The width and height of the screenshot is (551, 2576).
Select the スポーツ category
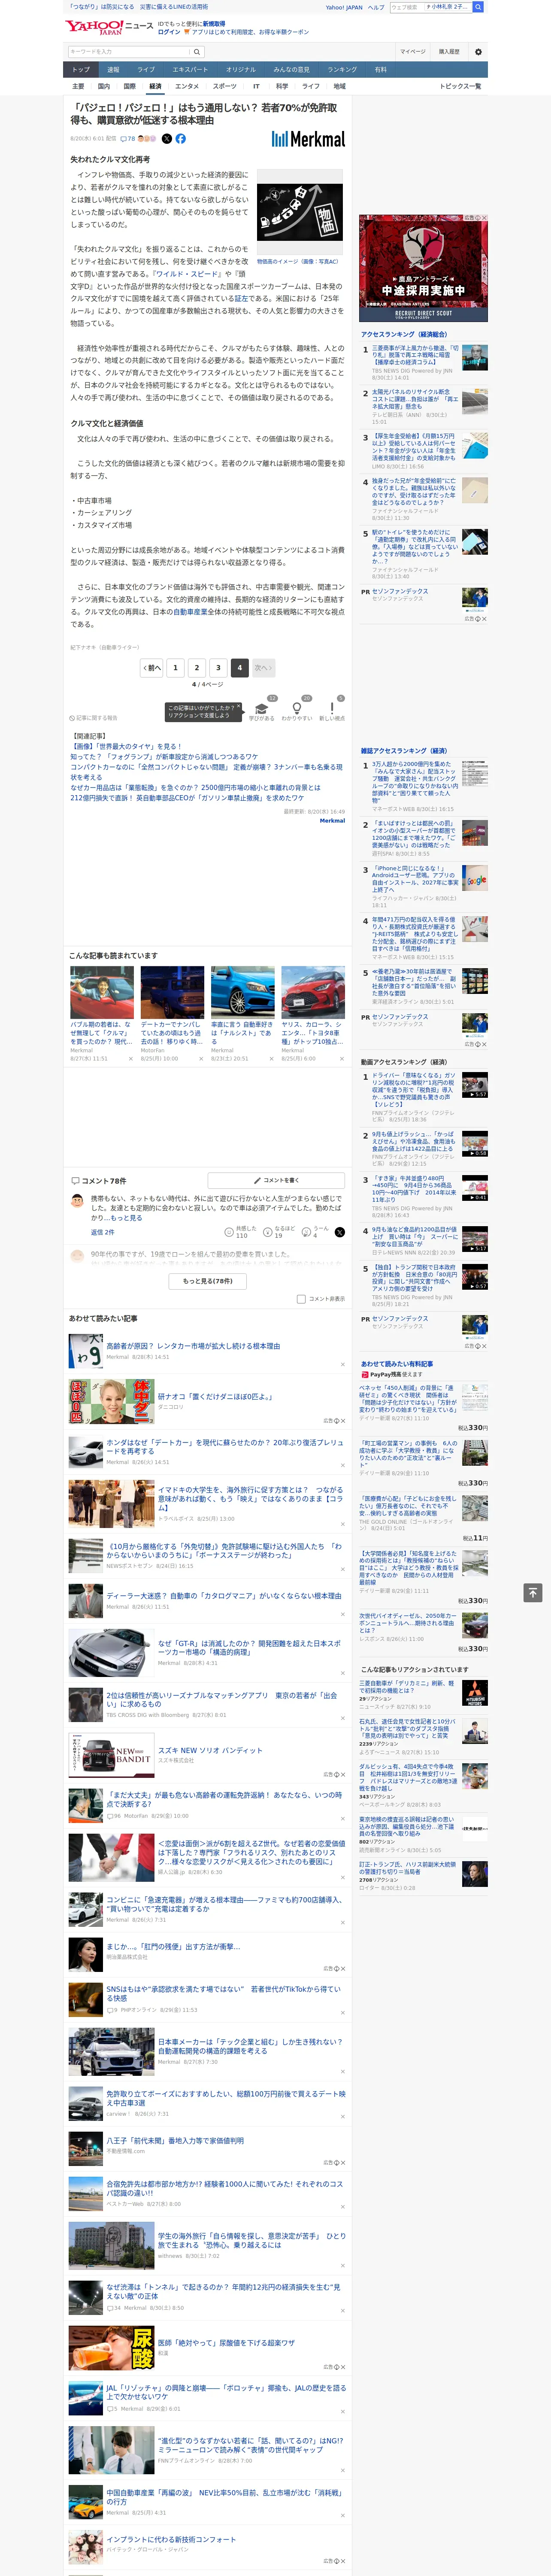click(x=225, y=86)
